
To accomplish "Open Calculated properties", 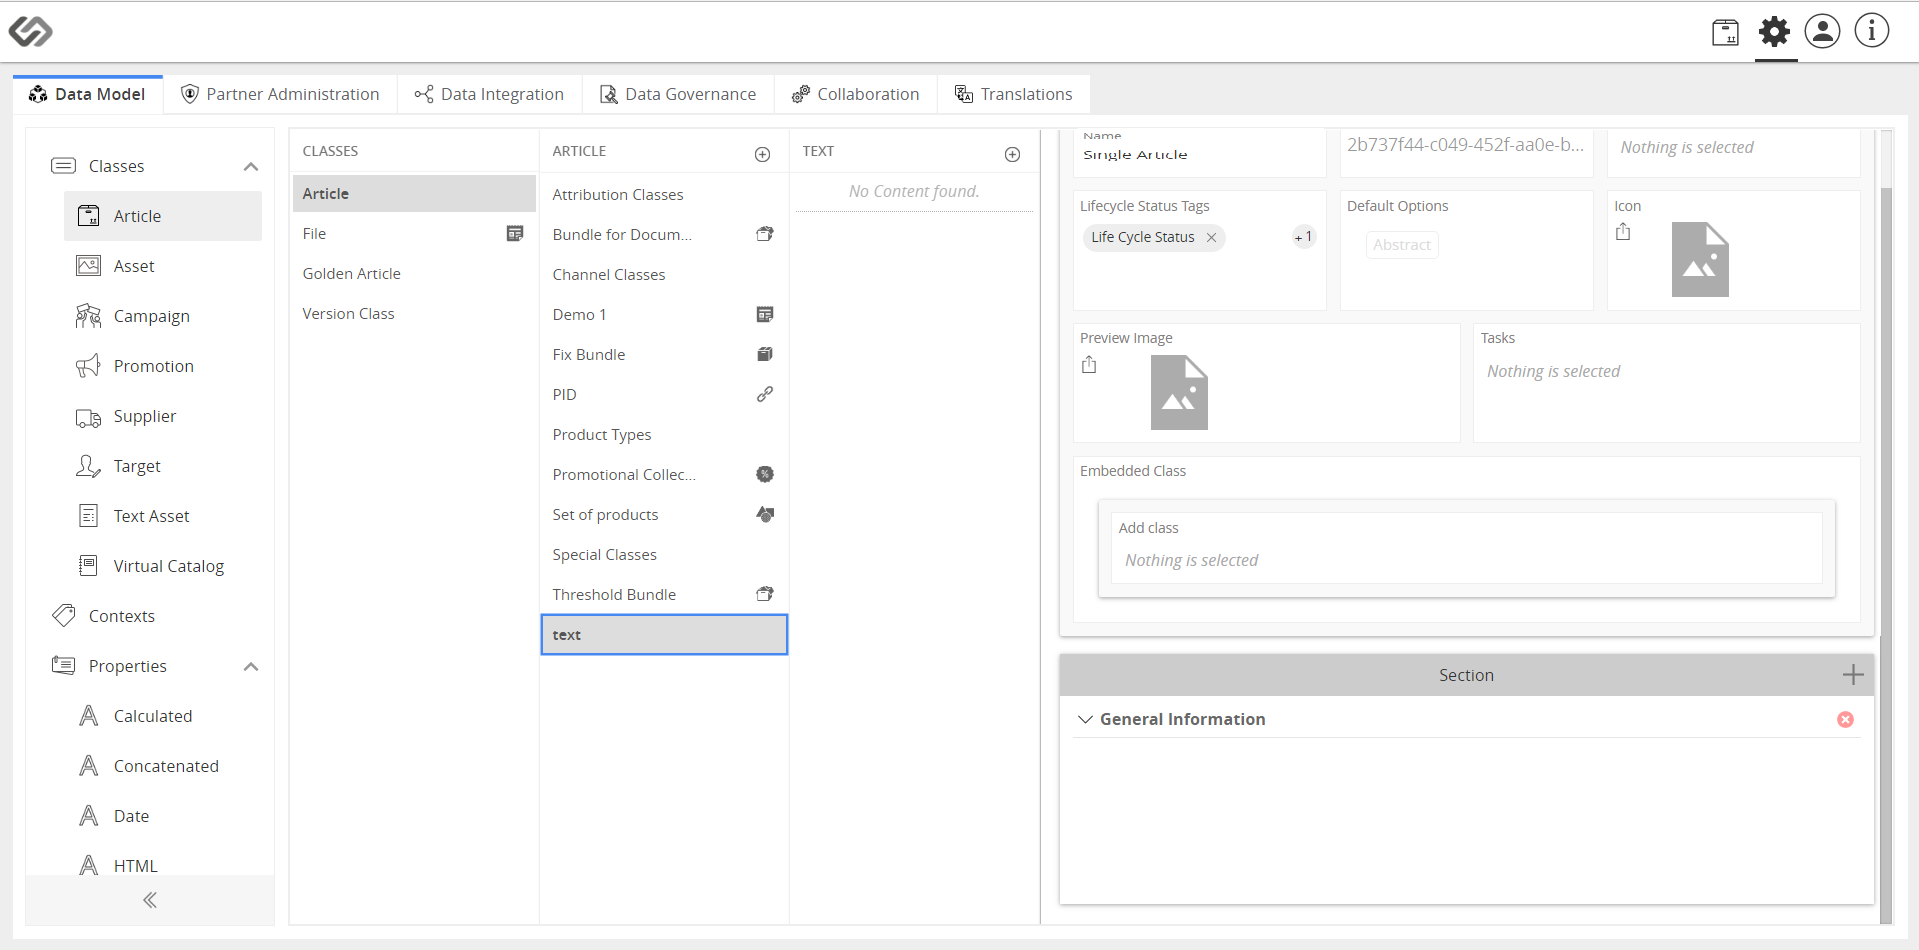I will [163, 716].
